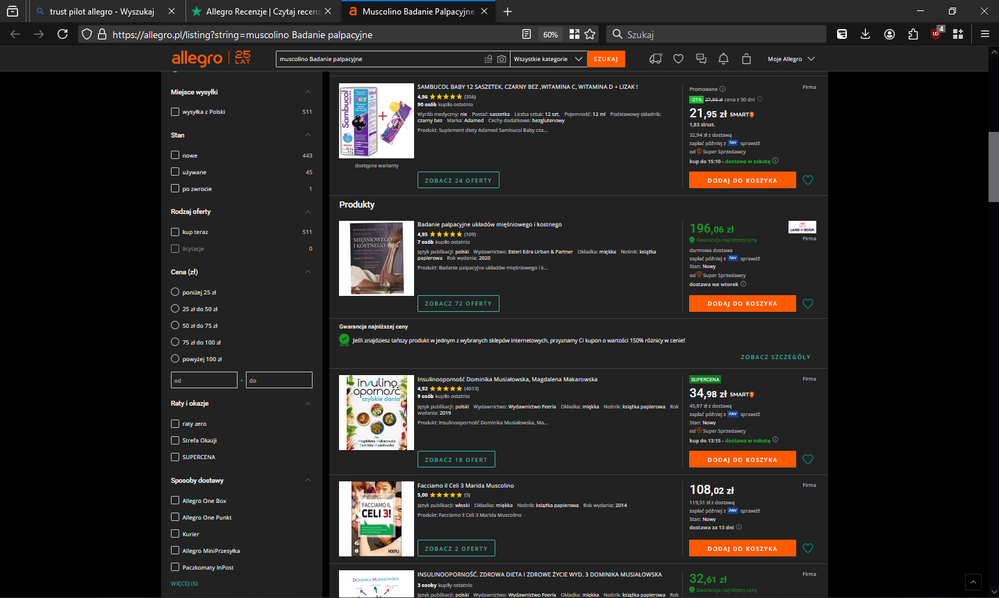Check the 'kup teraz' offer type checkbox

[175, 232]
